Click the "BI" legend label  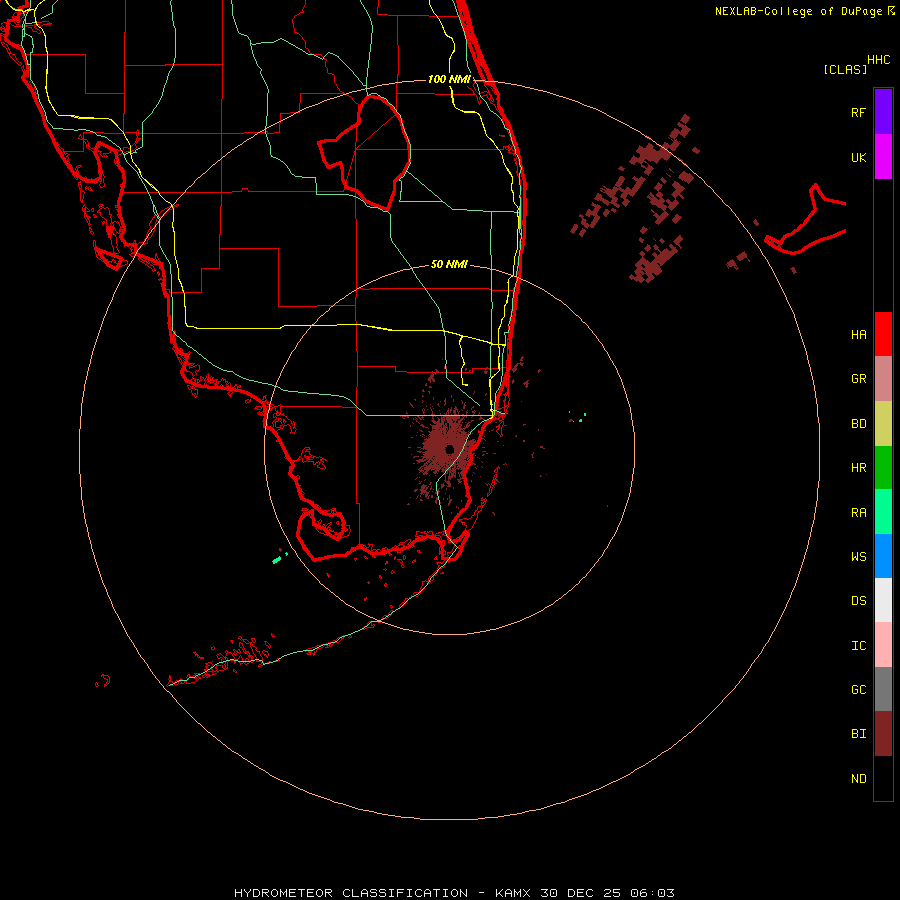(858, 734)
